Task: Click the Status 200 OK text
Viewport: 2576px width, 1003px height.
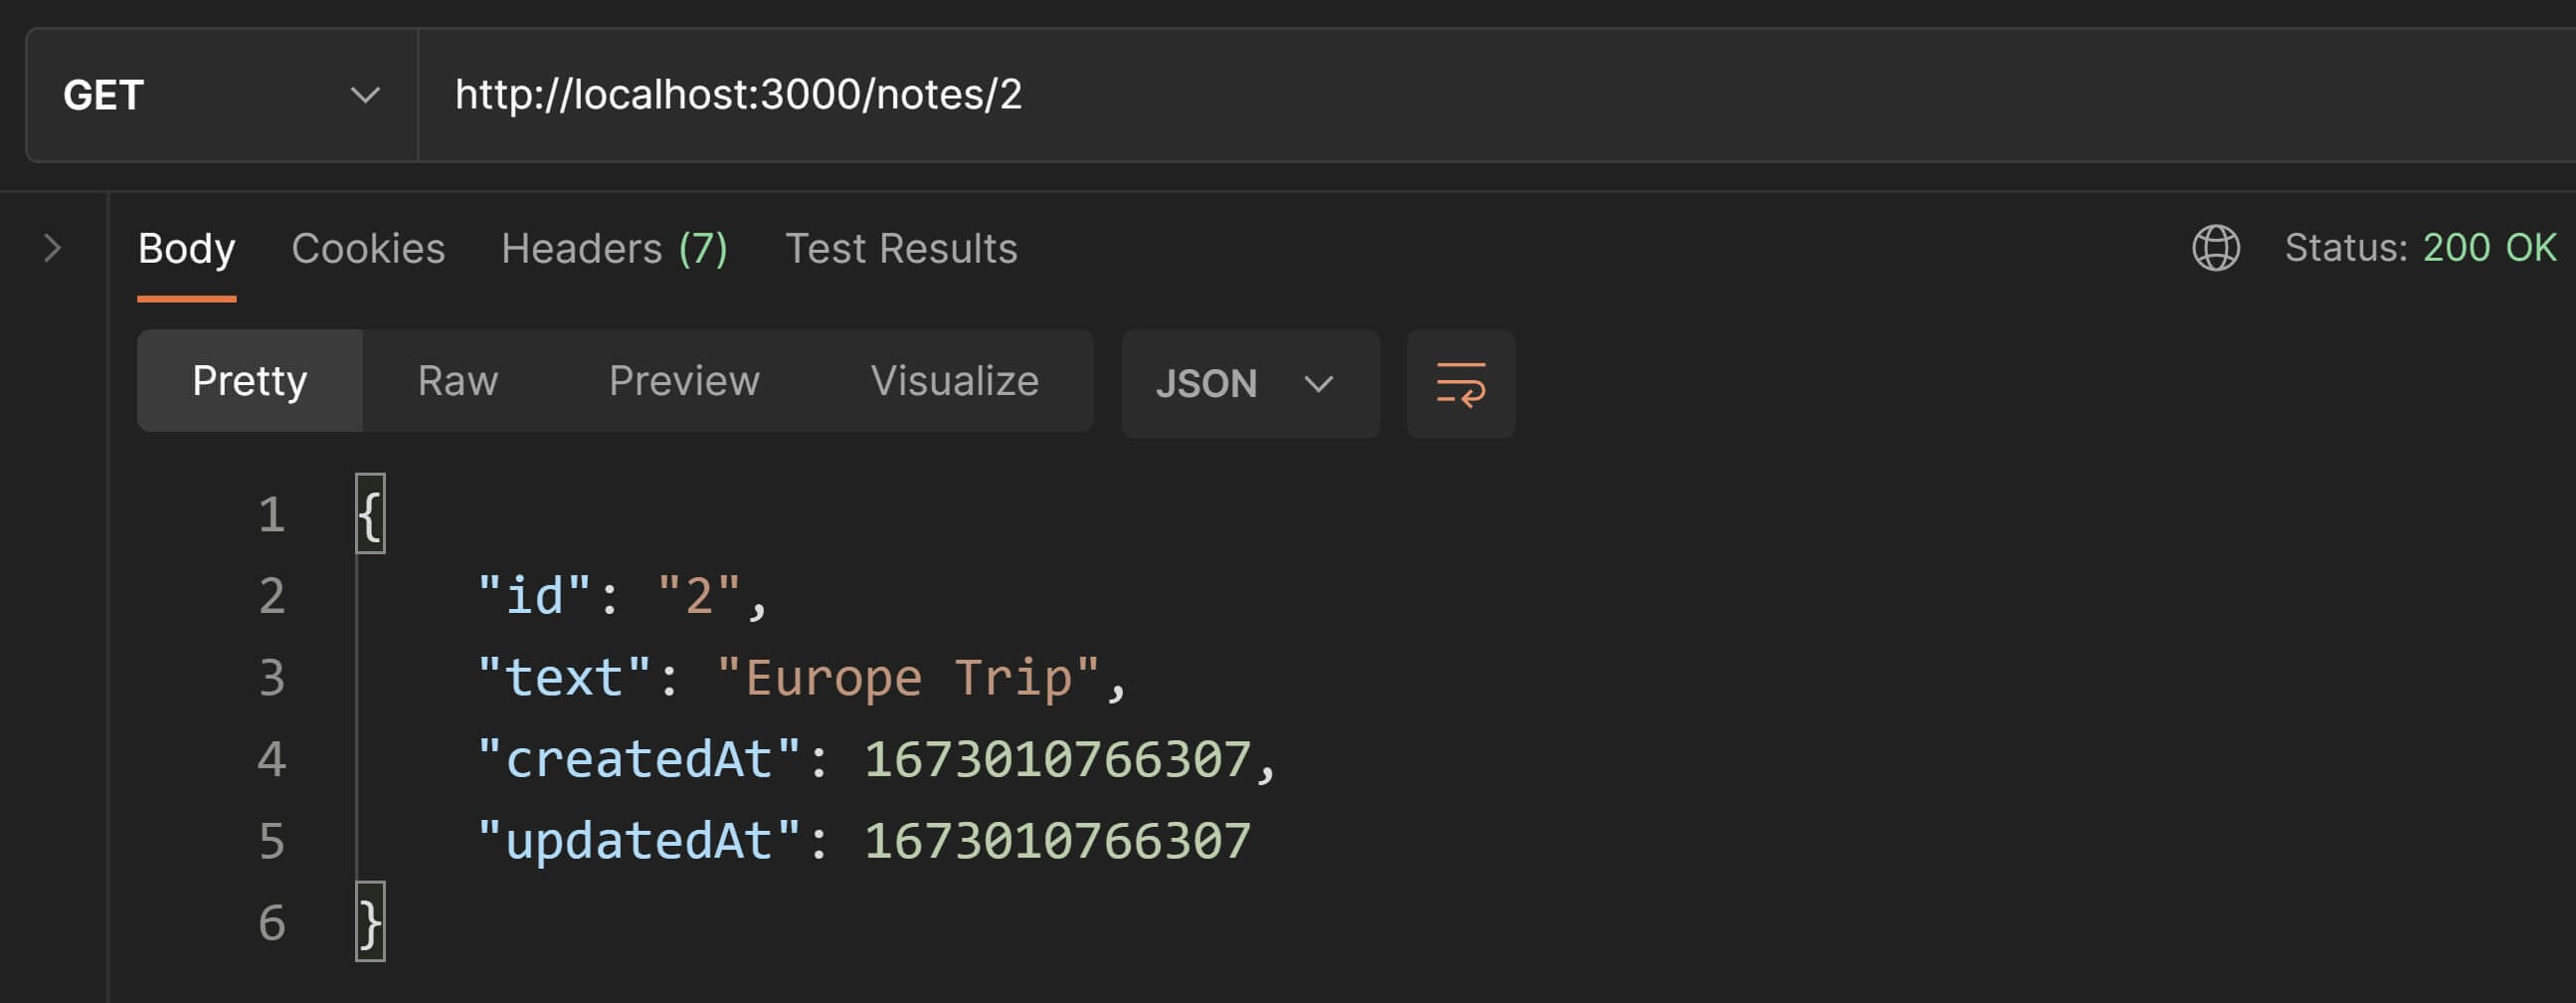Action: (2420, 247)
